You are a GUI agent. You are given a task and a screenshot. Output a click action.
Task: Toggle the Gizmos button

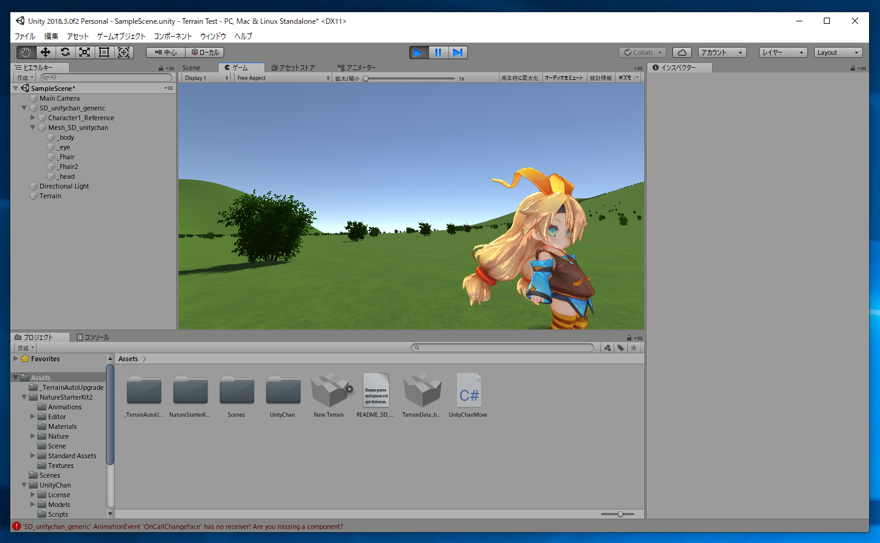tap(625, 78)
